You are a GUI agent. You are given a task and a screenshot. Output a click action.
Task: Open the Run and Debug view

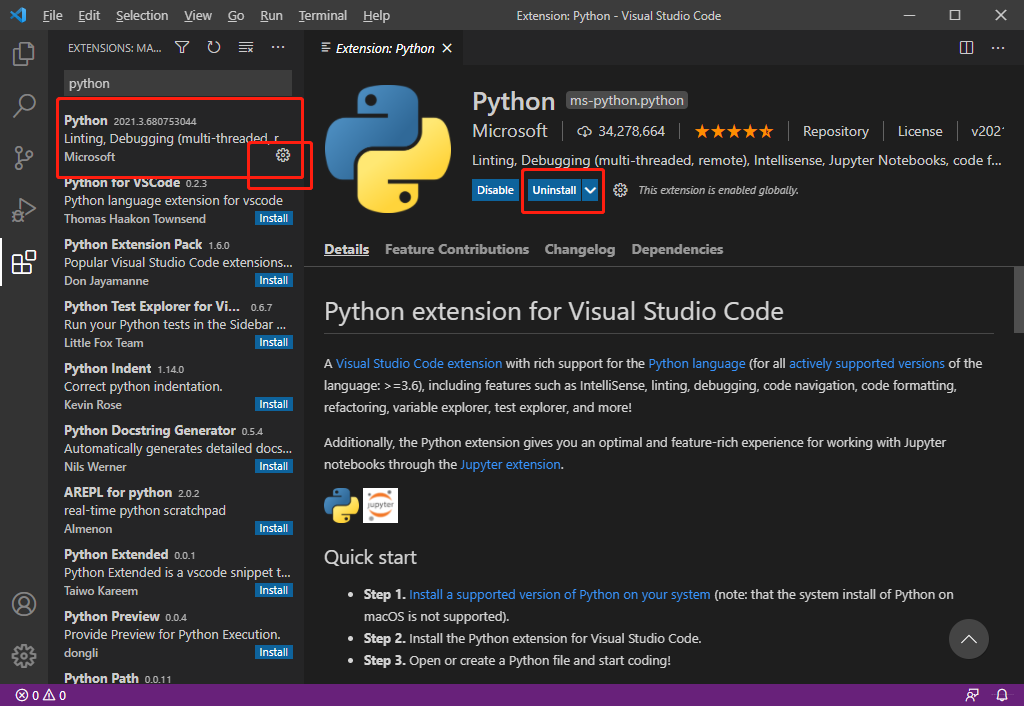[23, 207]
